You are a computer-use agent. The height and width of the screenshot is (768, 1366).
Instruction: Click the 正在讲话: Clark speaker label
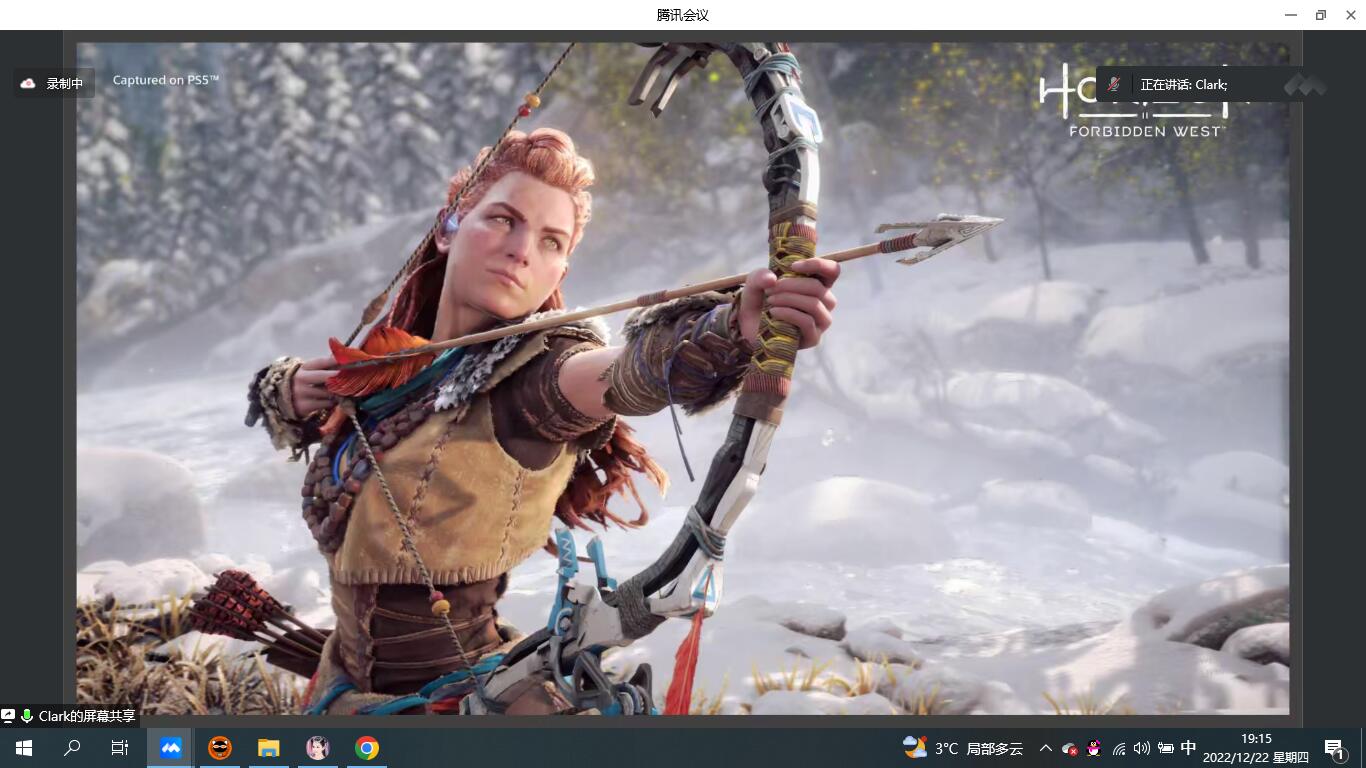click(1183, 85)
